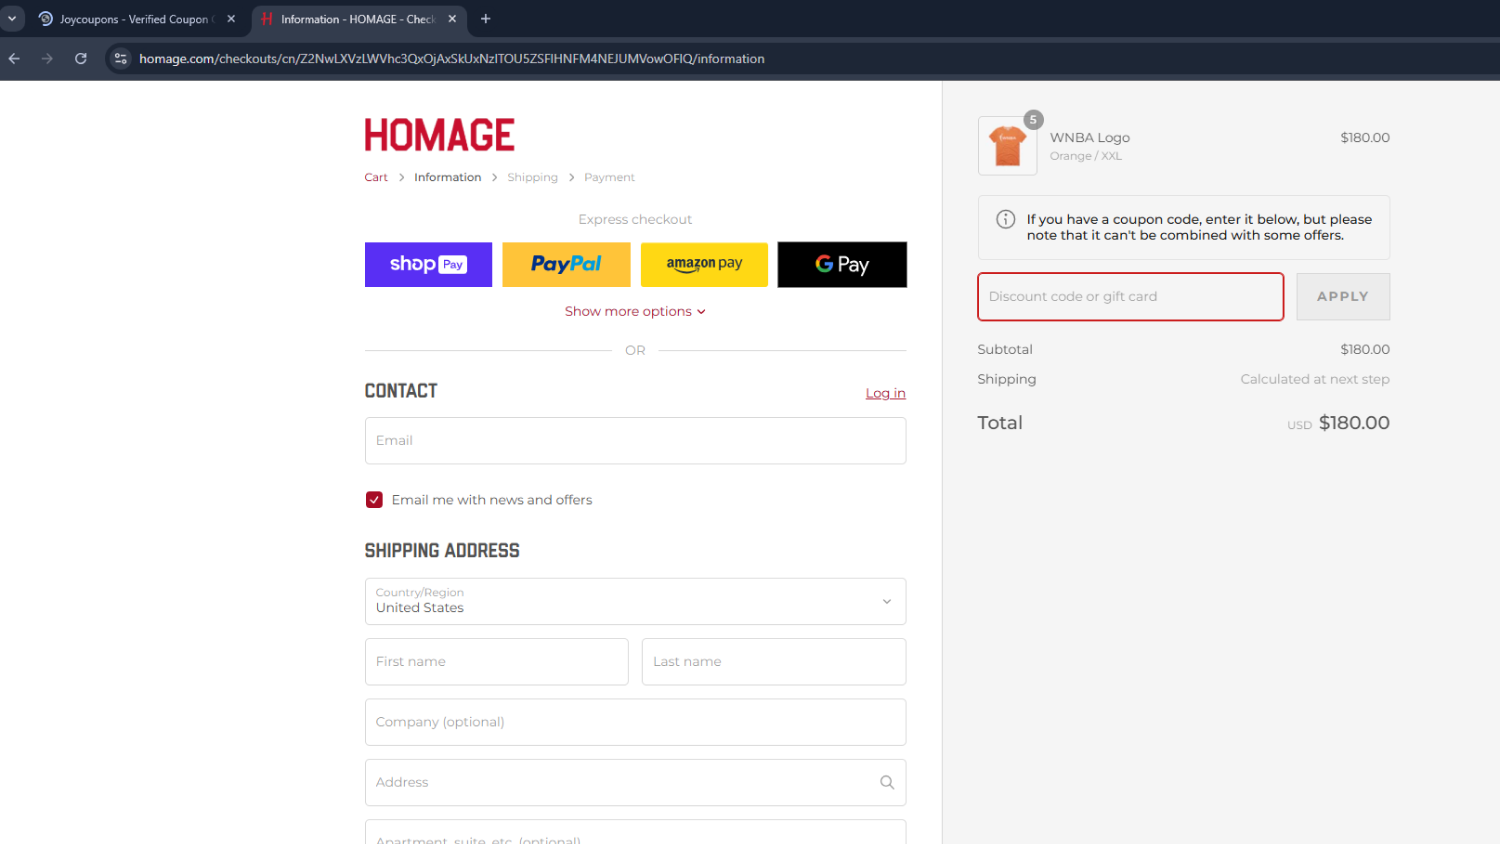Viewport: 1500px width, 844px height.
Task: Choose PayPal express checkout
Action: click(x=566, y=265)
